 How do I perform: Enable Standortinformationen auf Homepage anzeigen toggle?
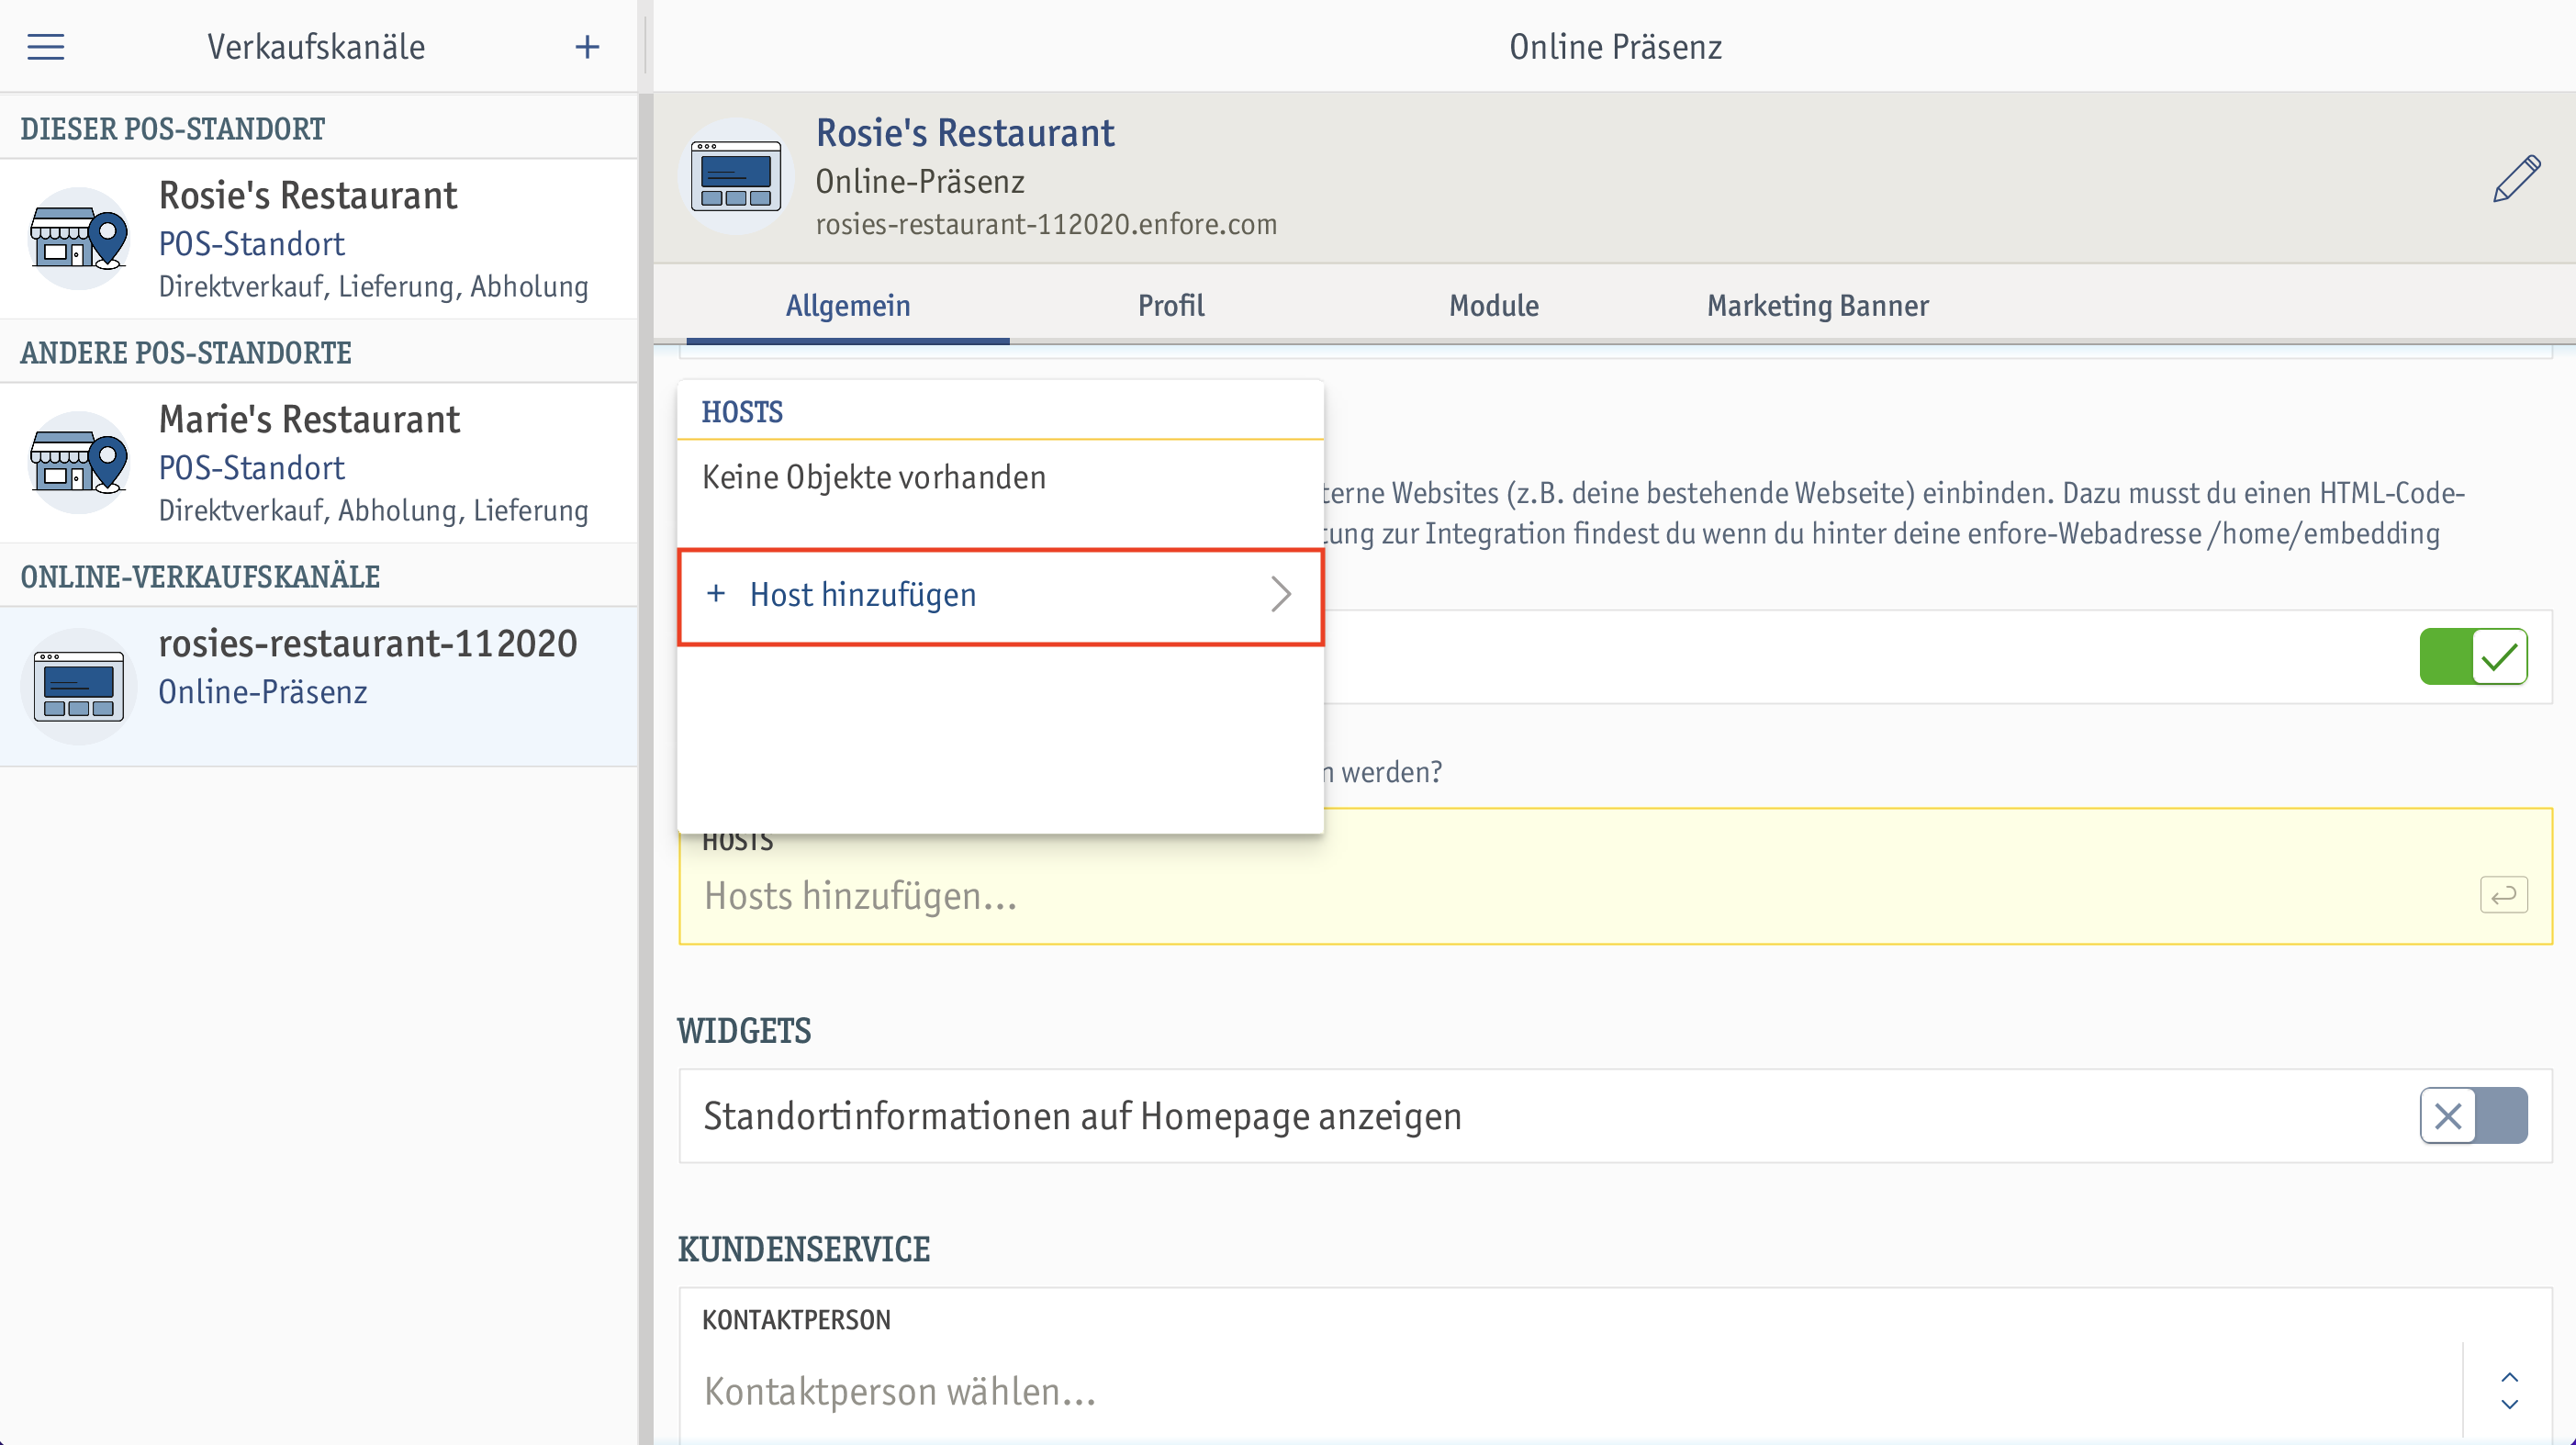(x=2473, y=1116)
